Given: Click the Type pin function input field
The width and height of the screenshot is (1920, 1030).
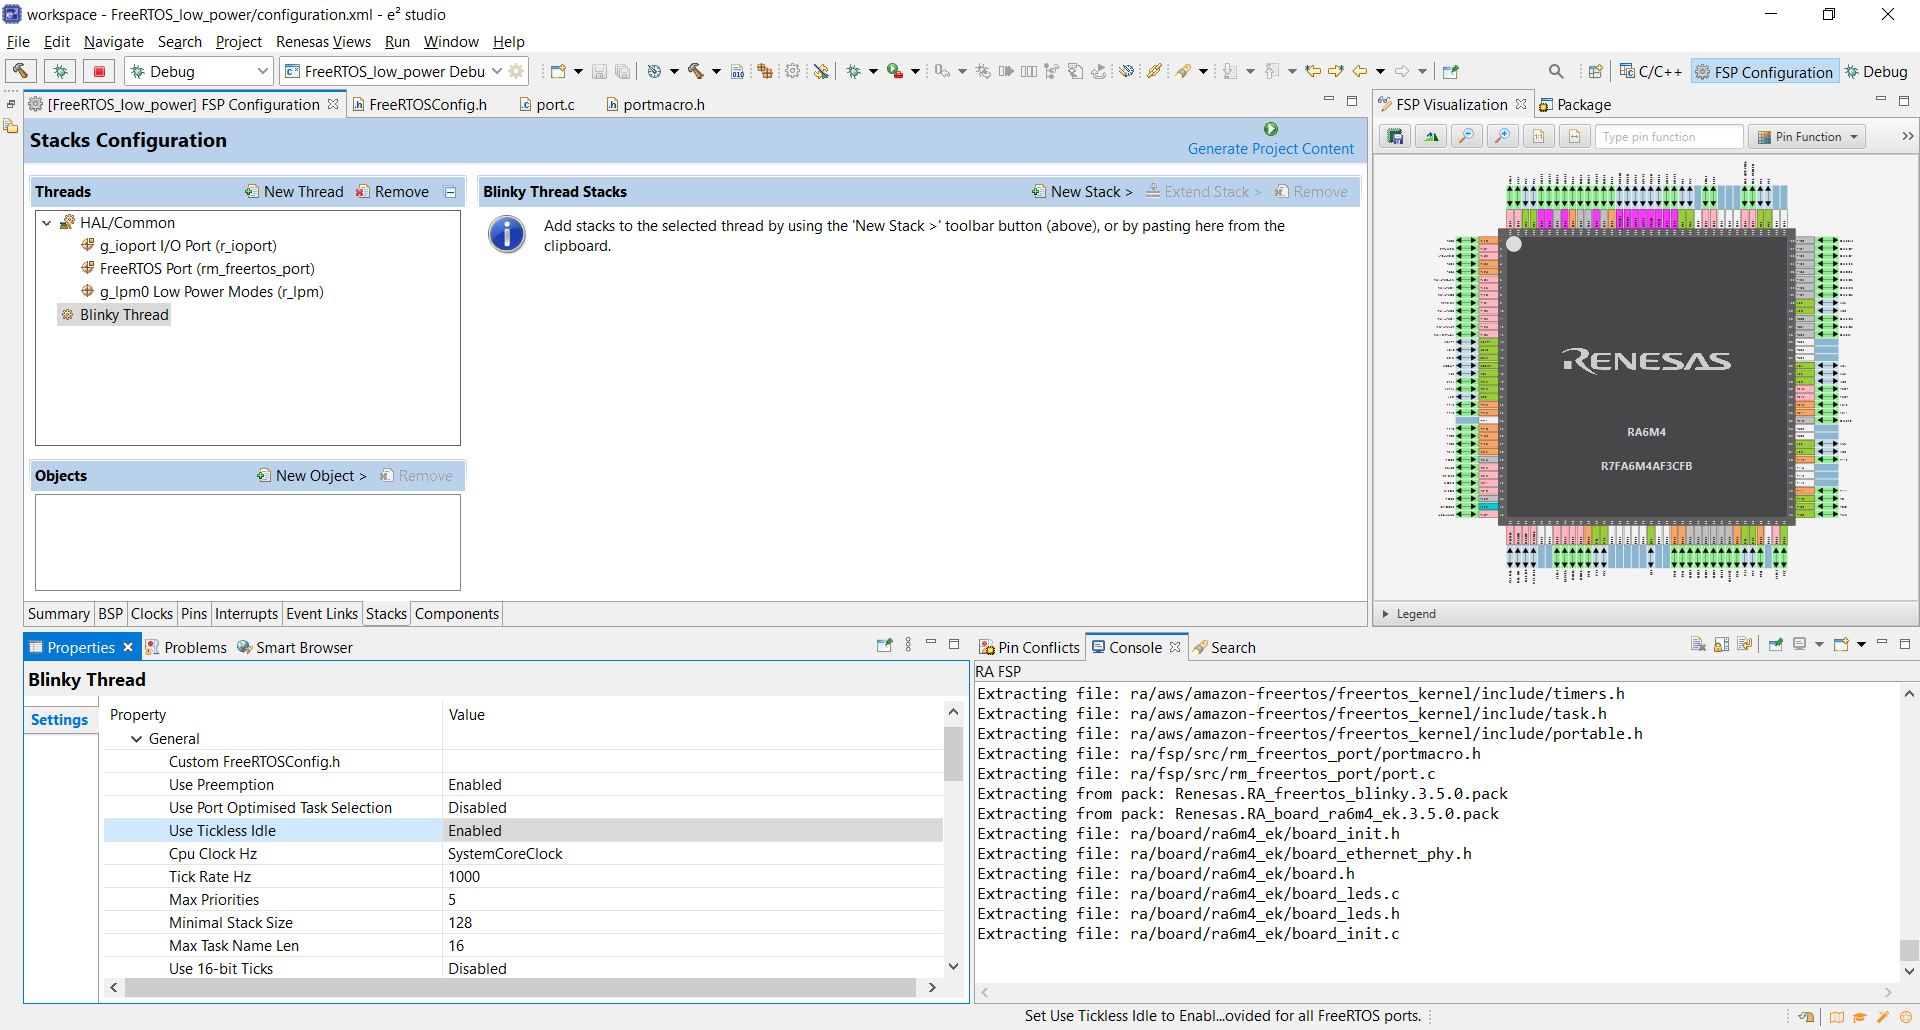Looking at the screenshot, I should (1669, 137).
